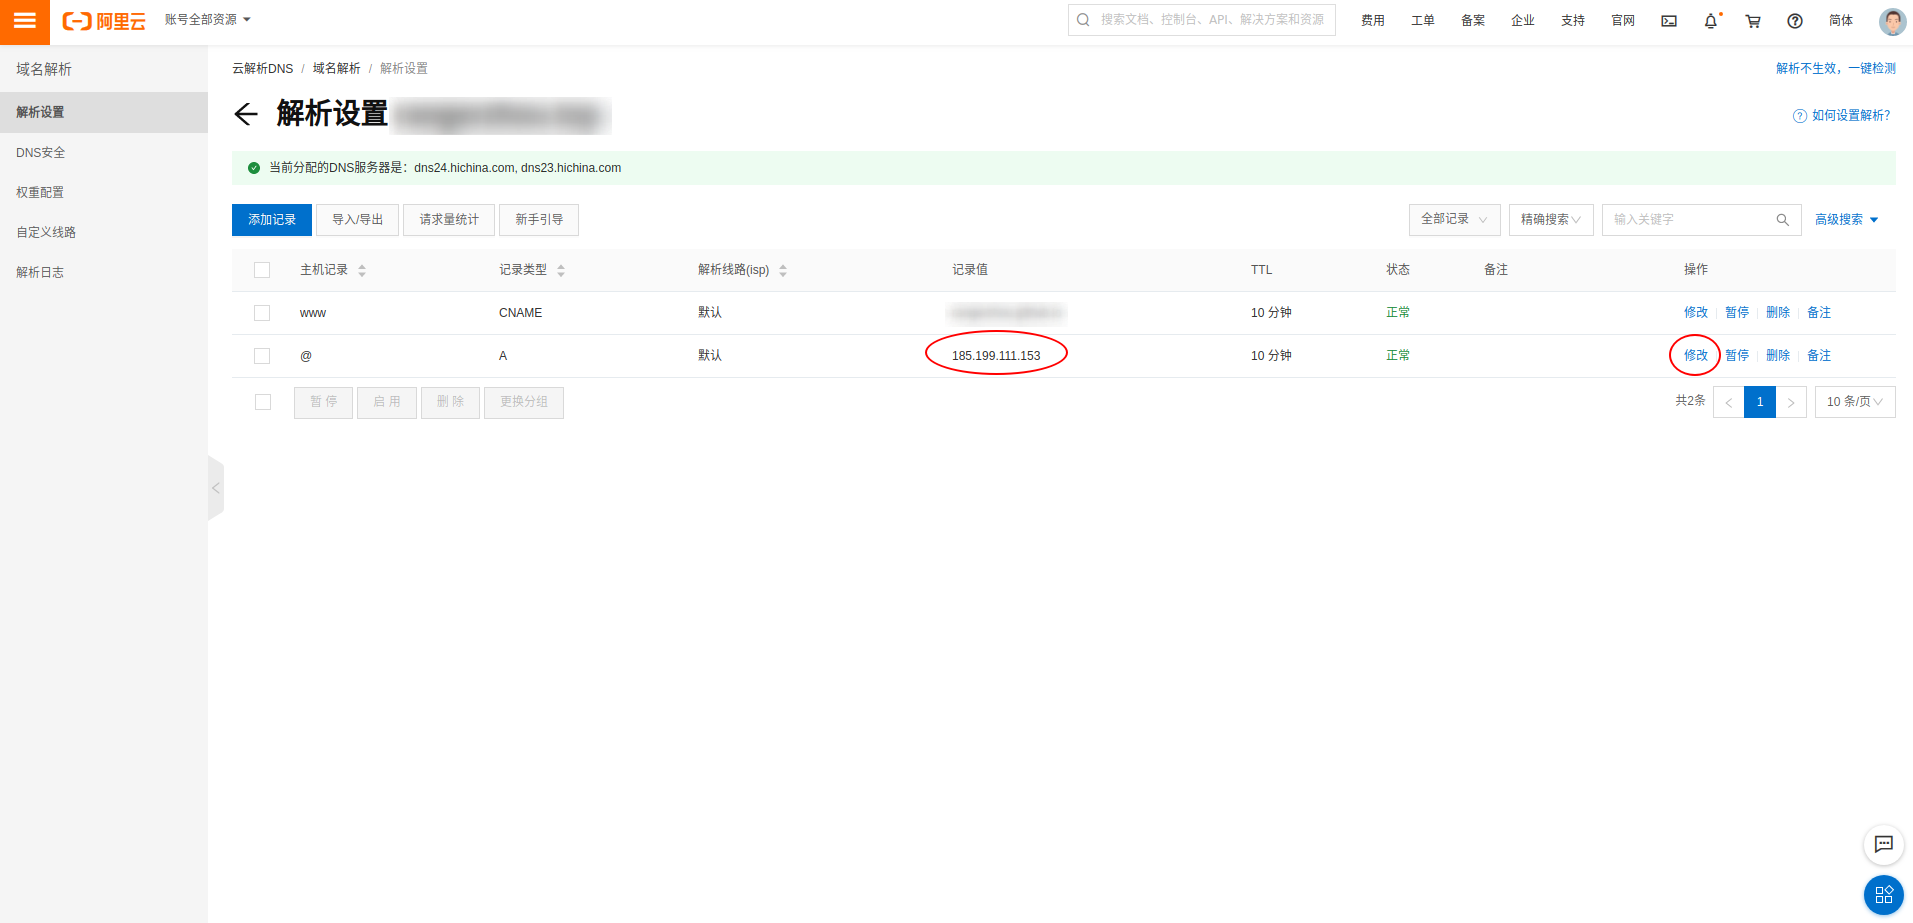
Task: Open the floating chat feedback icon
Action: click(x=1884, y=844)
